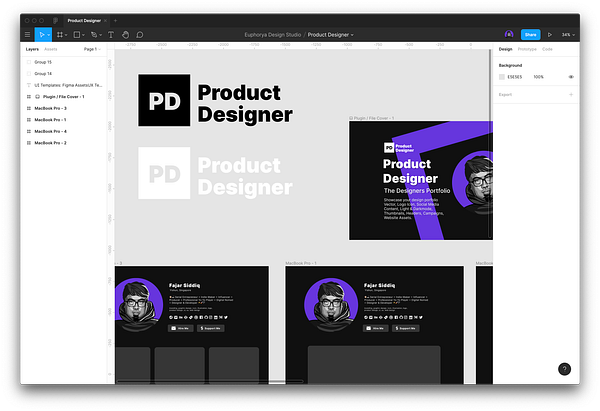This screenshot has height=411, width=600.
Task: Click frame icon of MacBook Pro - 1
Action: [29, 120]
